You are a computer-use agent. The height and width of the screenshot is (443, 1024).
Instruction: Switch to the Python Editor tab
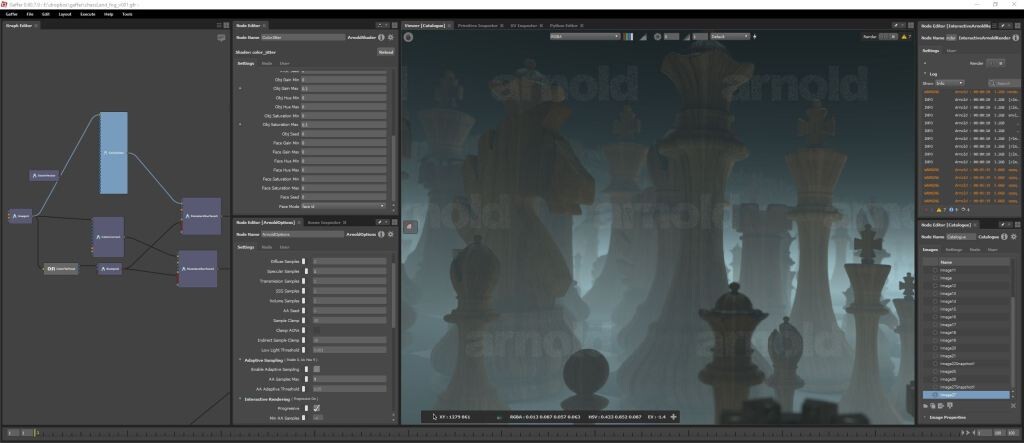click(x=564, y=25)
